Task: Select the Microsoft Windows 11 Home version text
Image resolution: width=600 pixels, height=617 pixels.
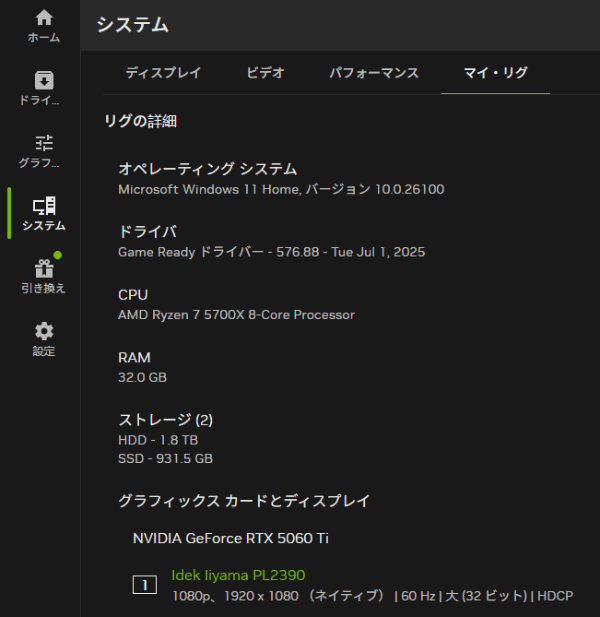Action: (x=281, y=189)
